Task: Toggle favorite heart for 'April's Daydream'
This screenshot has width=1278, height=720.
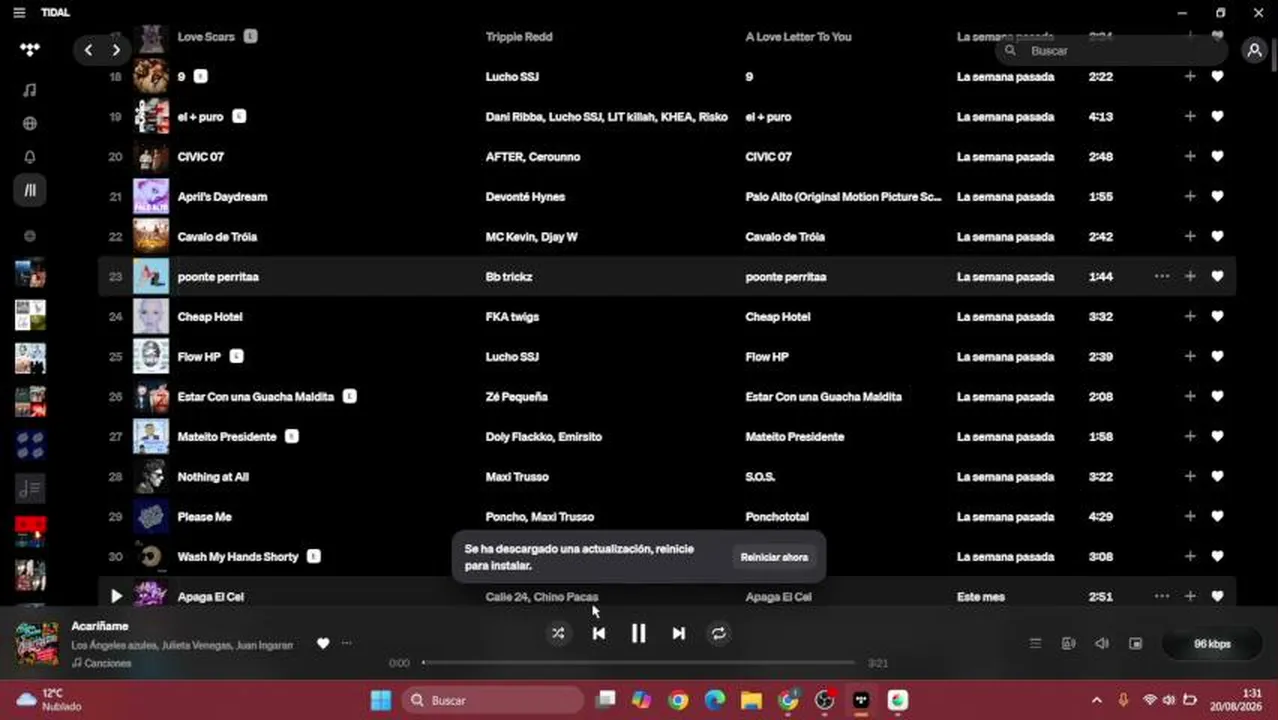Action: coord(1217,196)
